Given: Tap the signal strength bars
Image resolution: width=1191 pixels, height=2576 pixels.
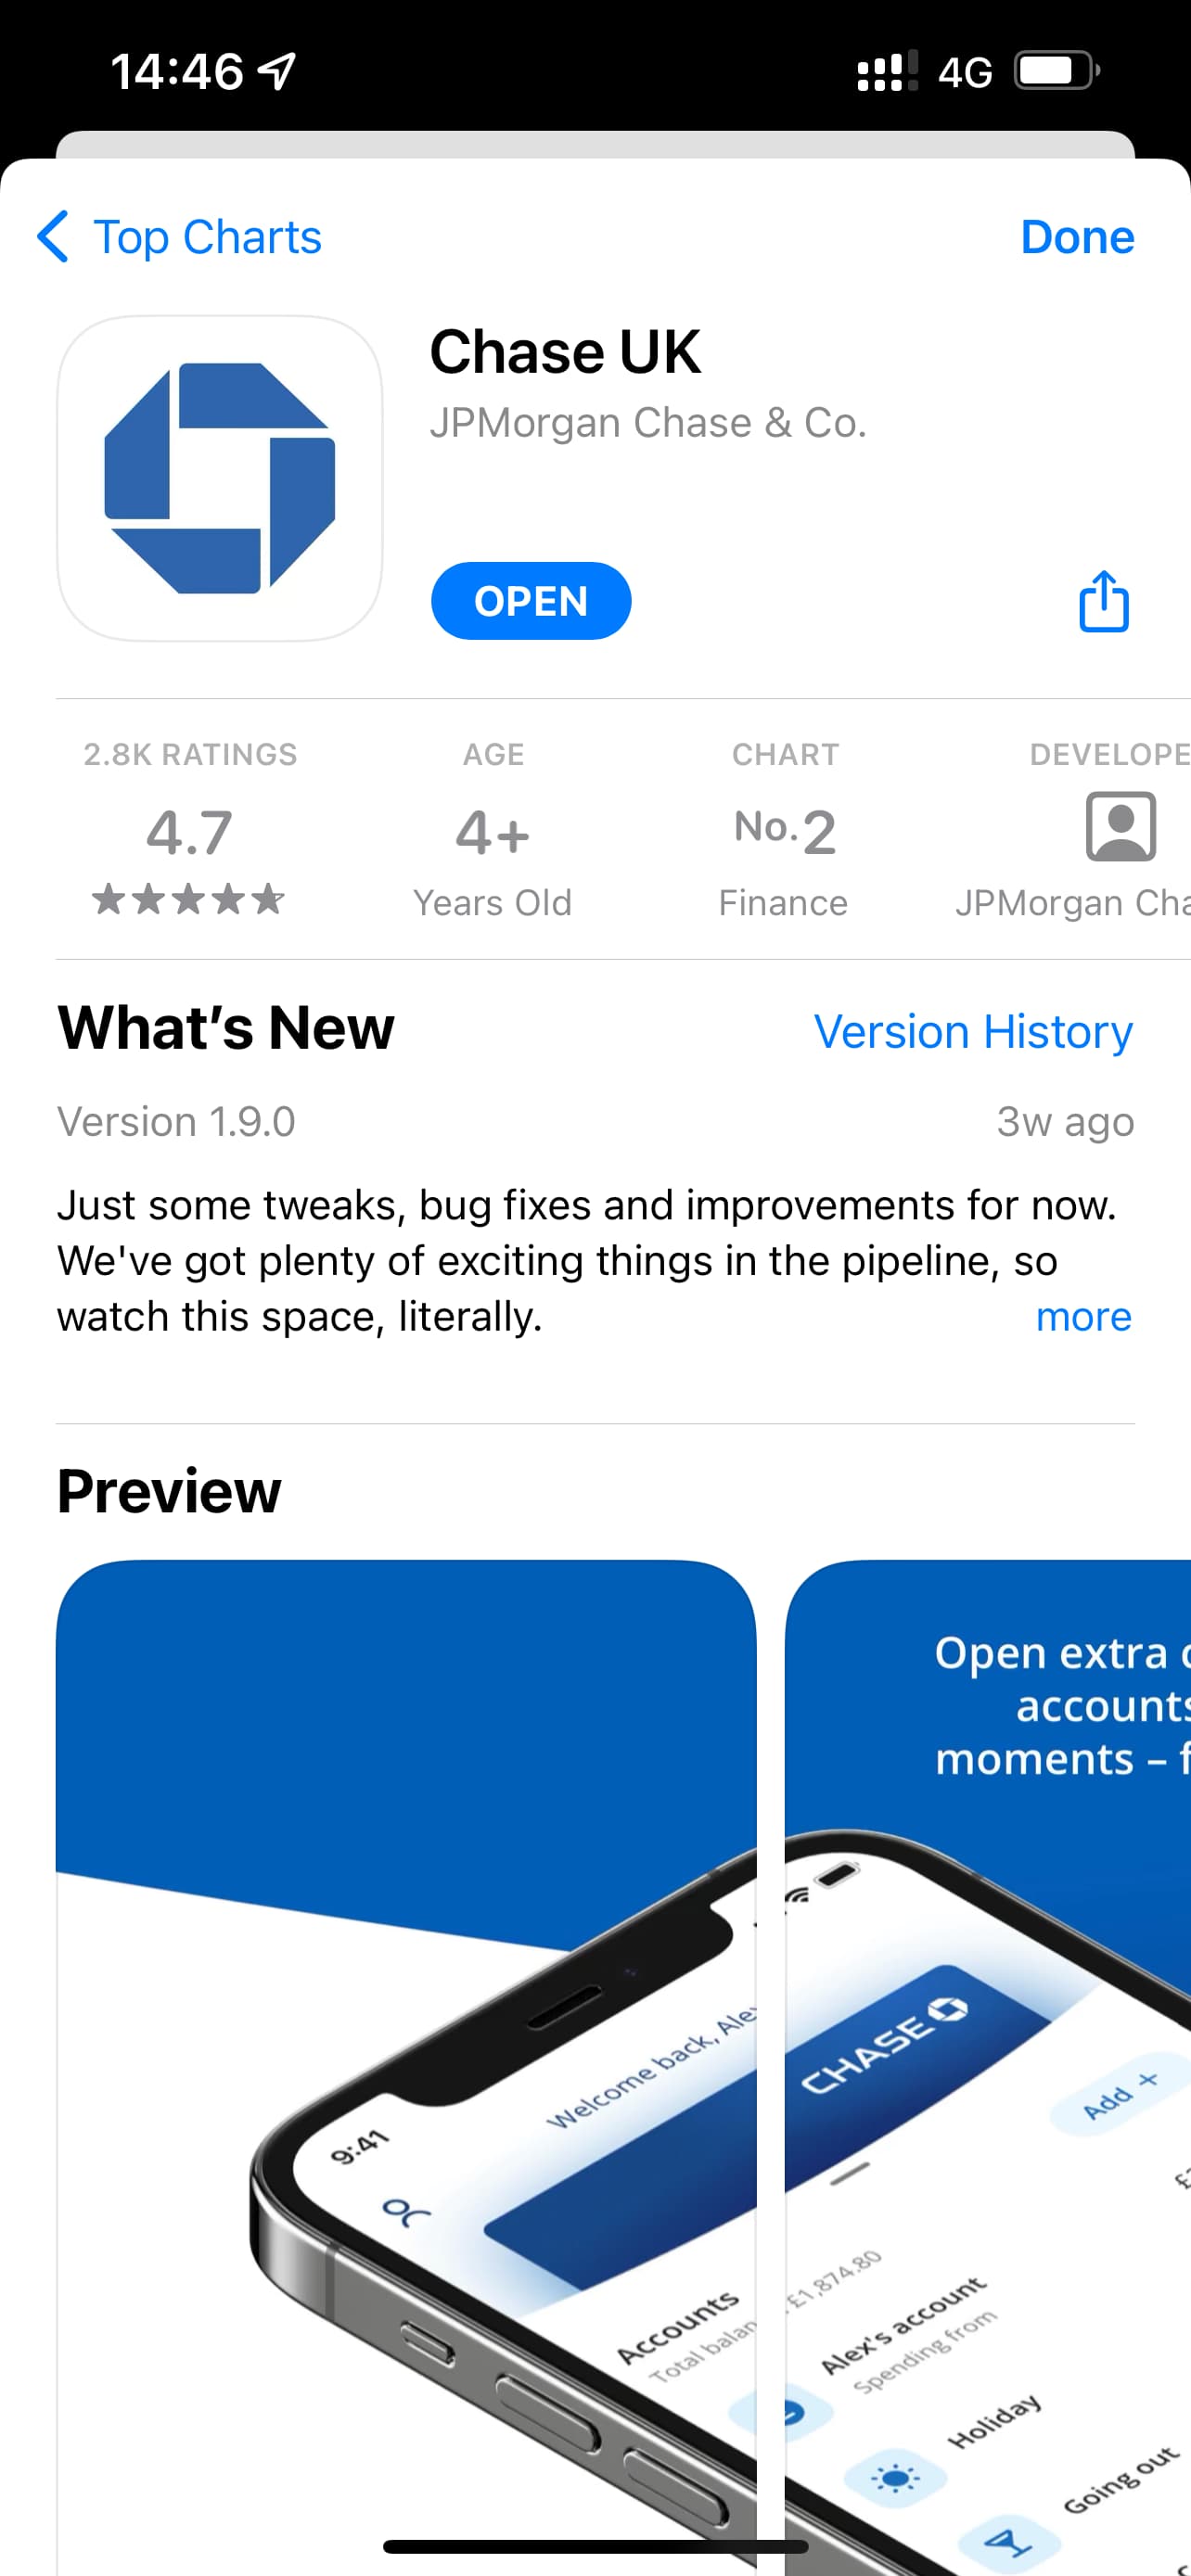Looking at the screenshot, I should [887, 71].
